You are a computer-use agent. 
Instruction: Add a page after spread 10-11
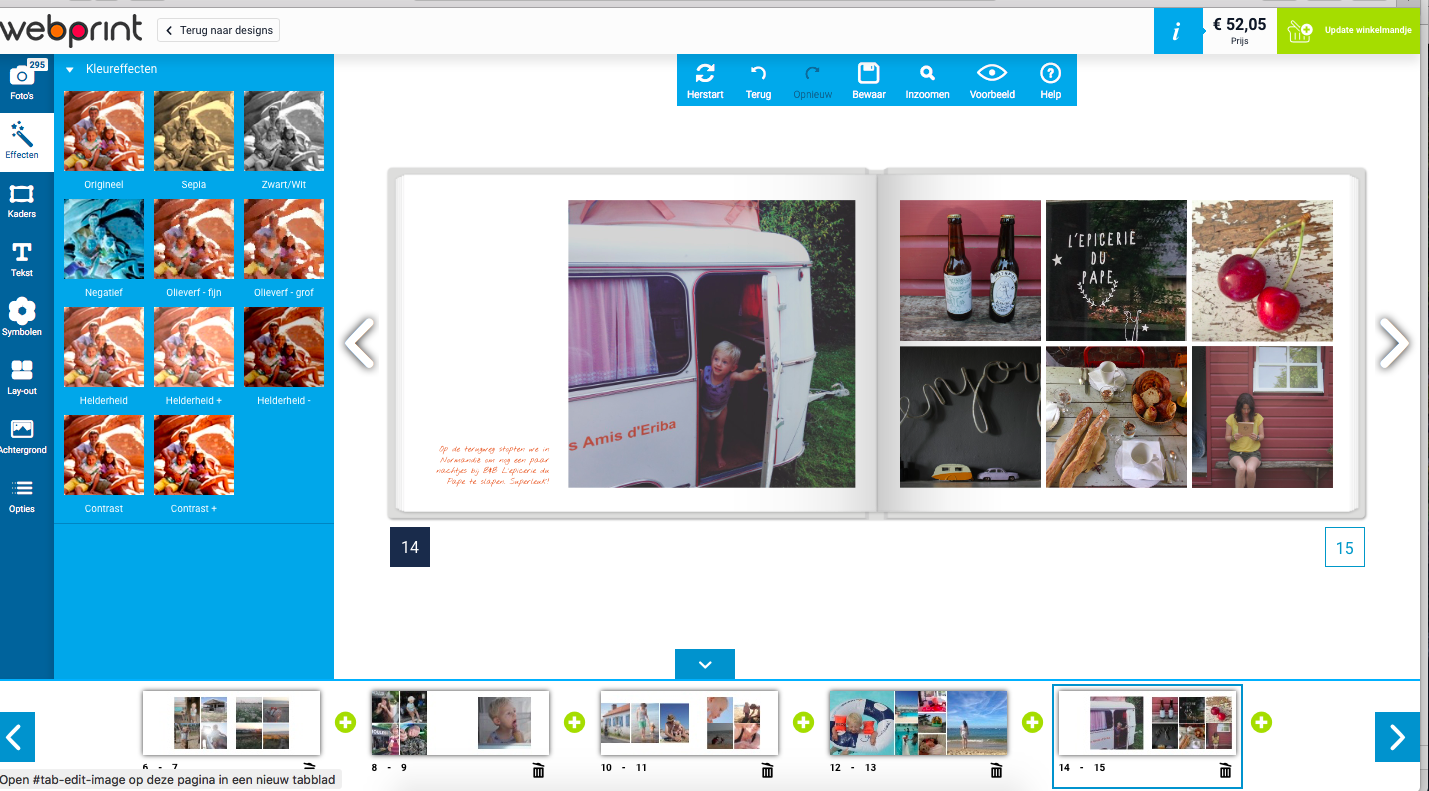tap(803, 722)
